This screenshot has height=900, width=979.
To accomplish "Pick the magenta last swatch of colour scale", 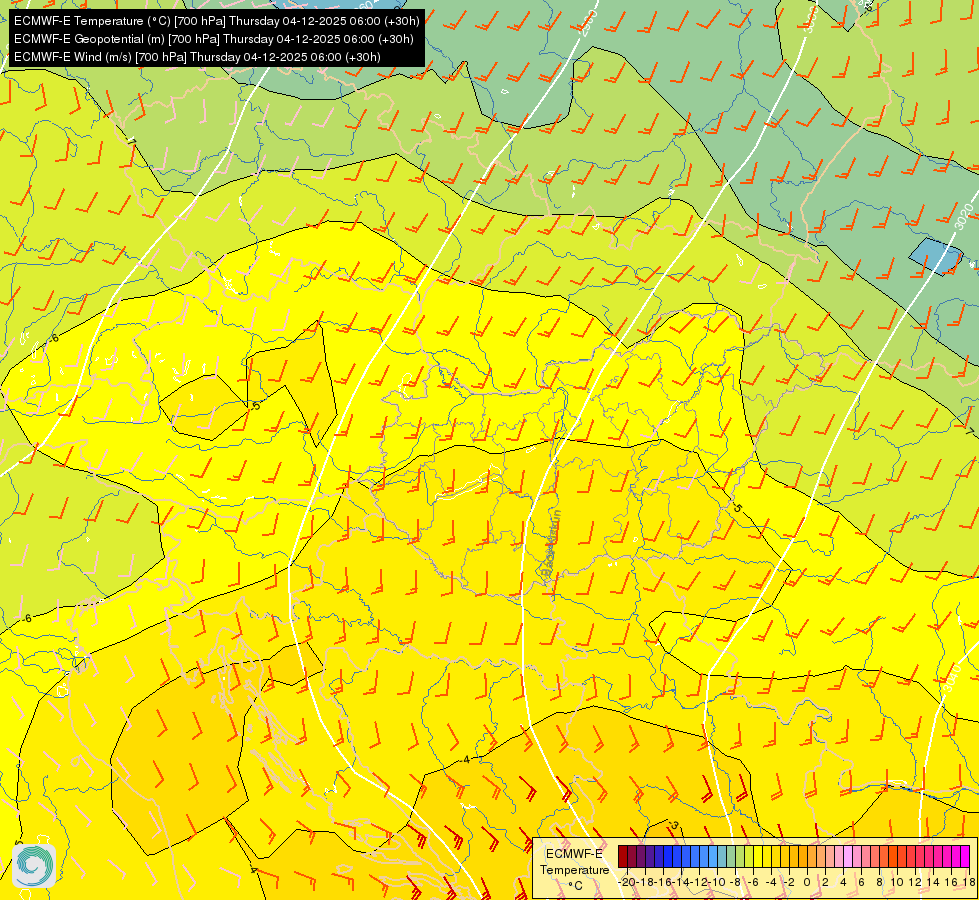I will [965, 856].
